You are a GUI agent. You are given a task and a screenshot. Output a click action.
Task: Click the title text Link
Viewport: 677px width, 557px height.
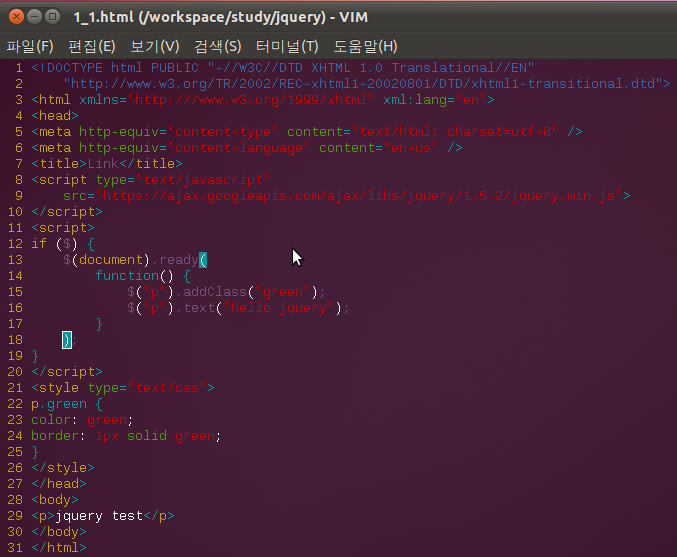pos(103,164)
